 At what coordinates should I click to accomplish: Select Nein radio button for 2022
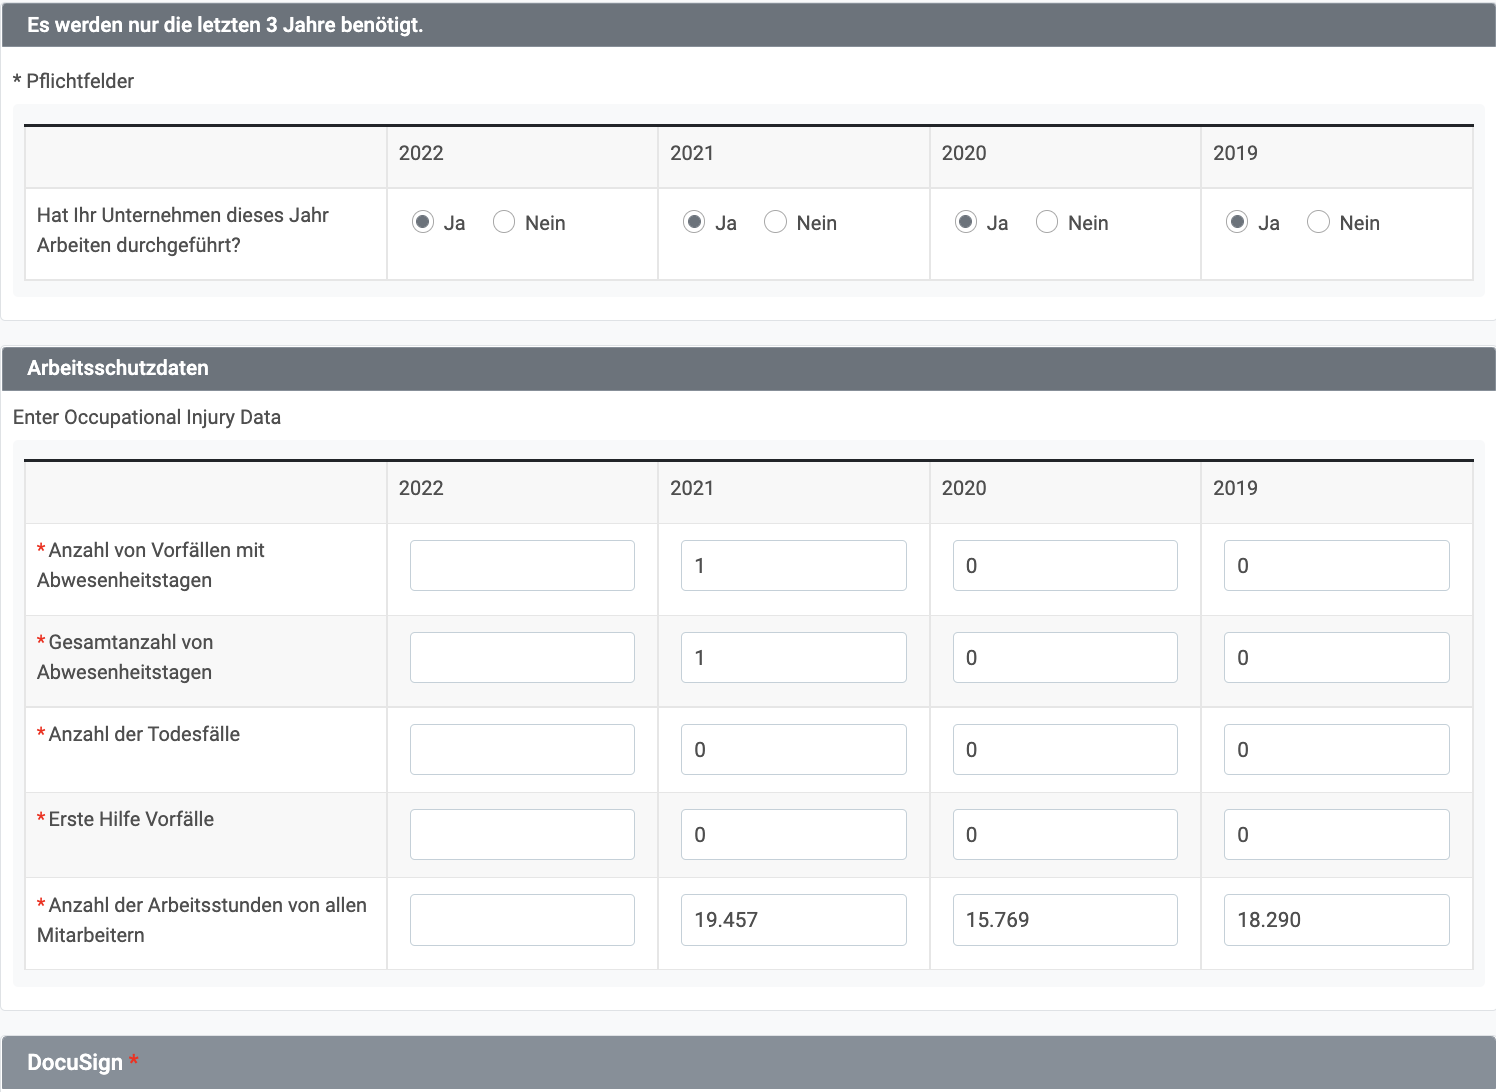coord(504,222)
